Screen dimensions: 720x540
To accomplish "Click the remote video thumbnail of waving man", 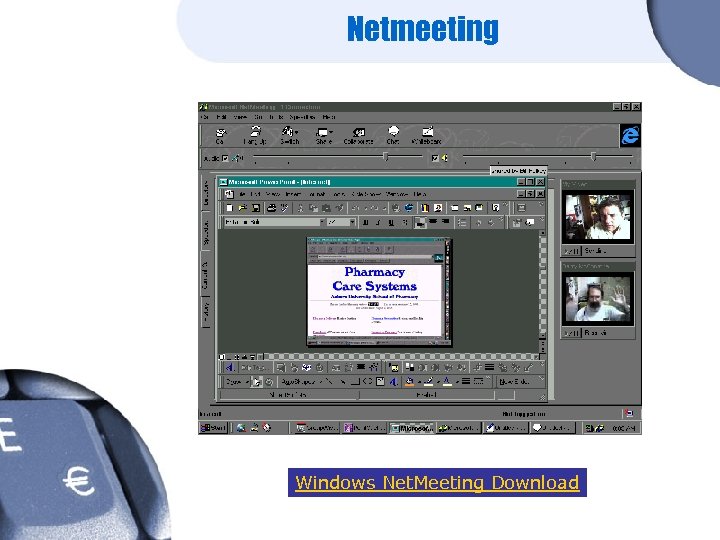I will coord(598,299).
